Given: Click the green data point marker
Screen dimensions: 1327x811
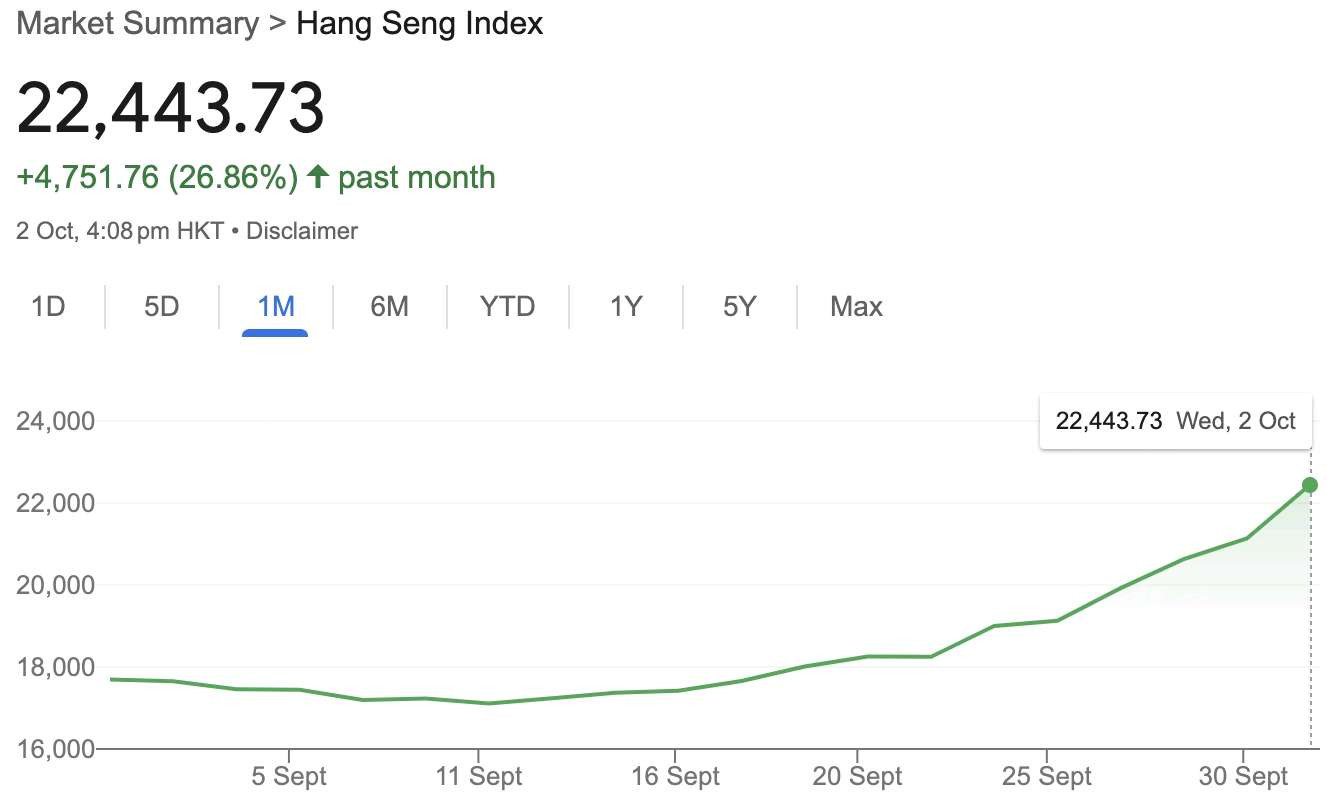Looking at the screenshot, I should coord(1310,485).
